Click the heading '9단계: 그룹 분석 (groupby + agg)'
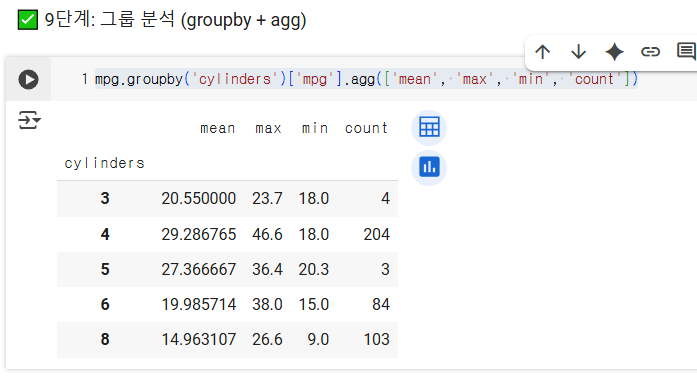The height and width of the screenshot is (379, 697). 176,20
